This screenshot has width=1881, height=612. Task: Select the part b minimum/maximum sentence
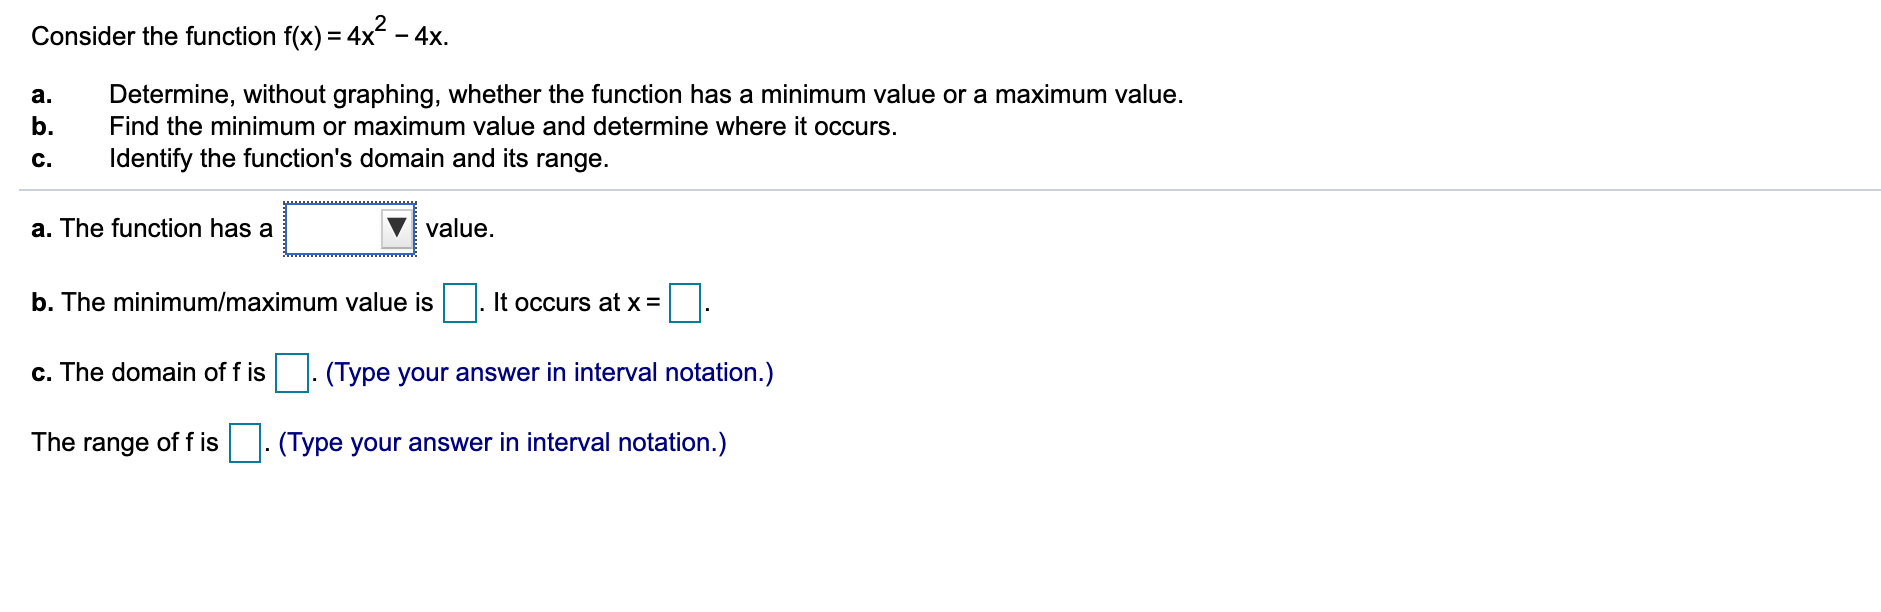(x=233, y=302)
